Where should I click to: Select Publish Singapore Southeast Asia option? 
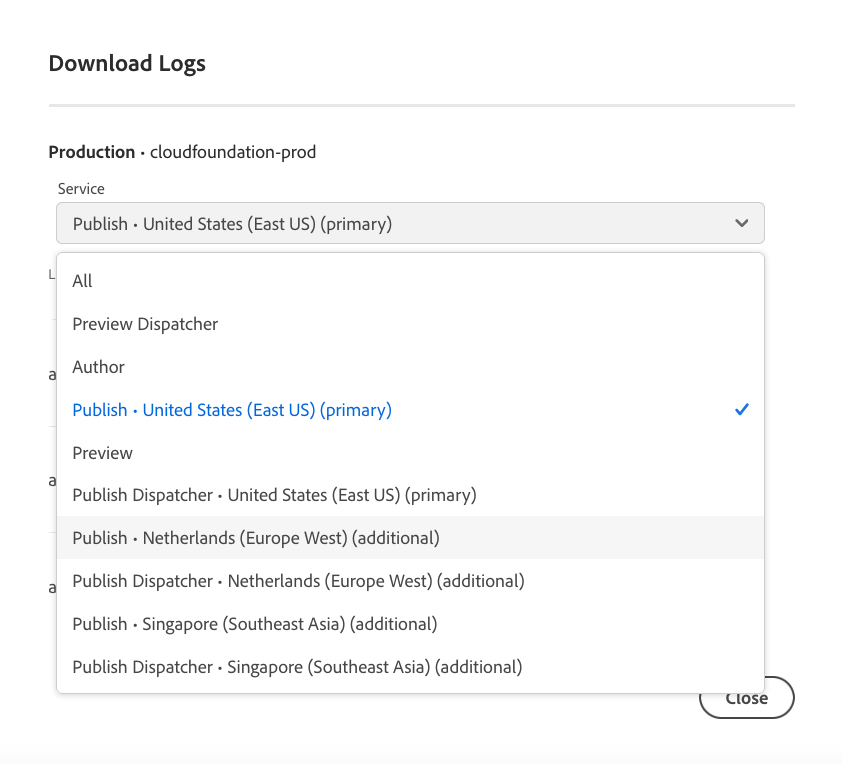[x=255, y=624]
